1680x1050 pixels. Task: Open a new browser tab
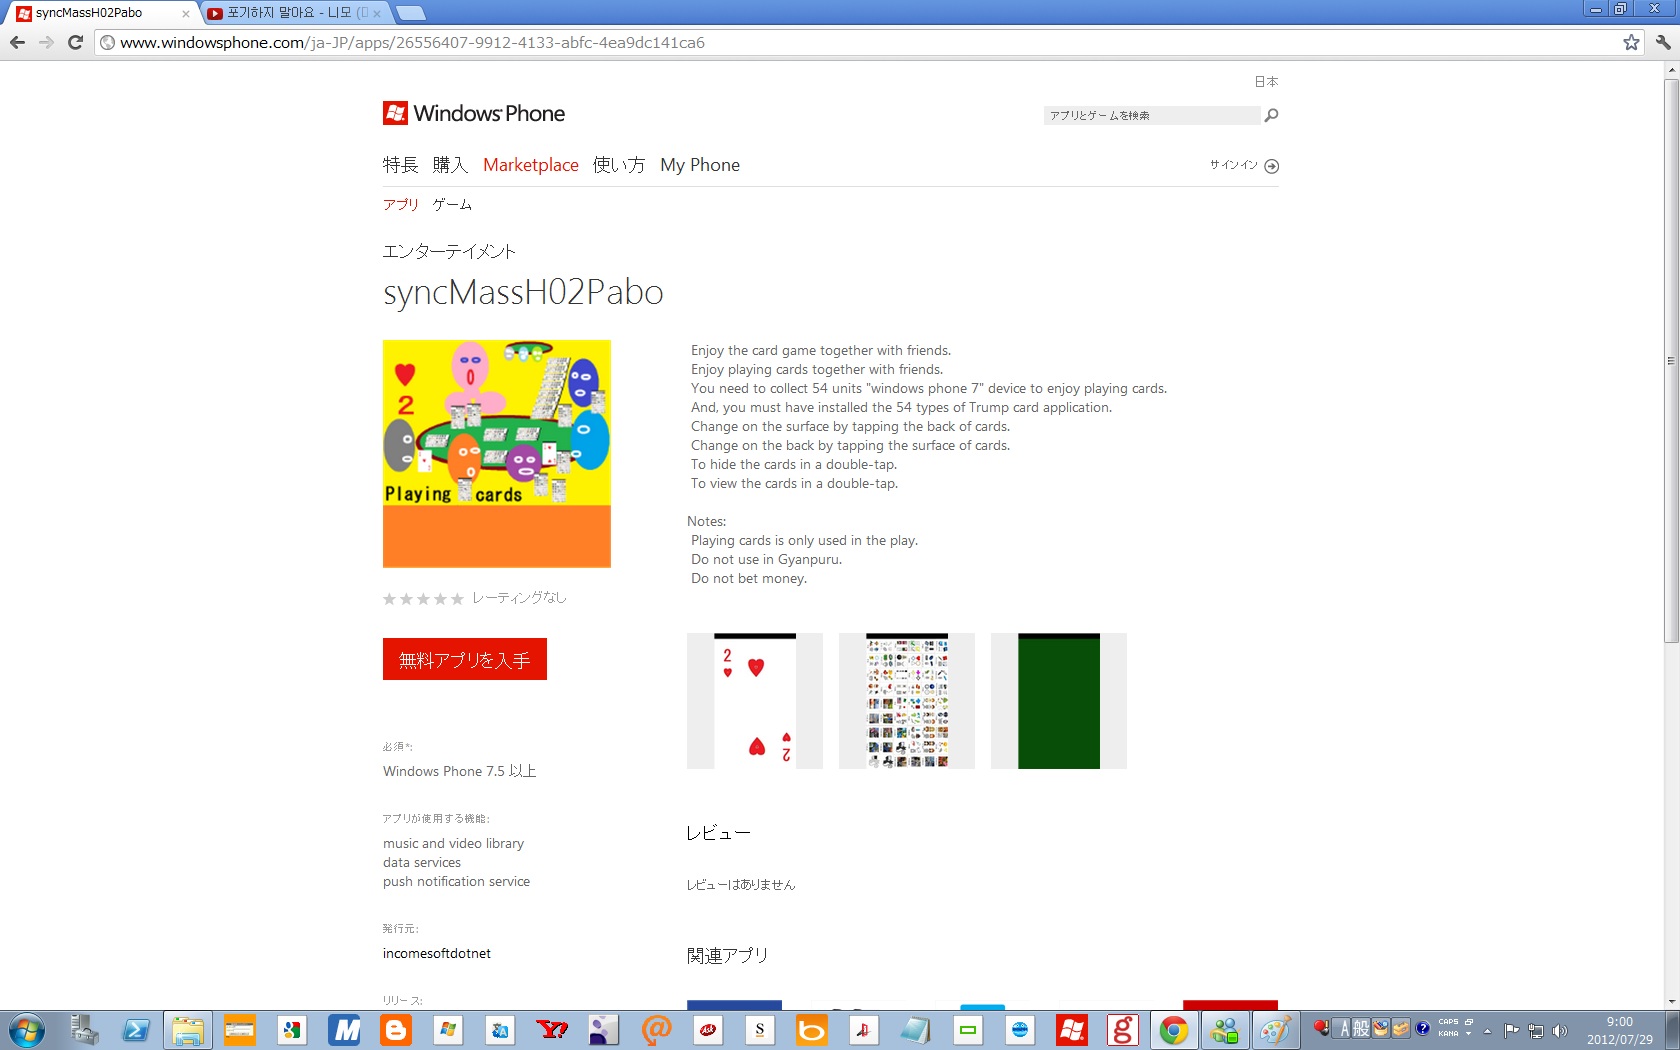[x=410, y=13]
